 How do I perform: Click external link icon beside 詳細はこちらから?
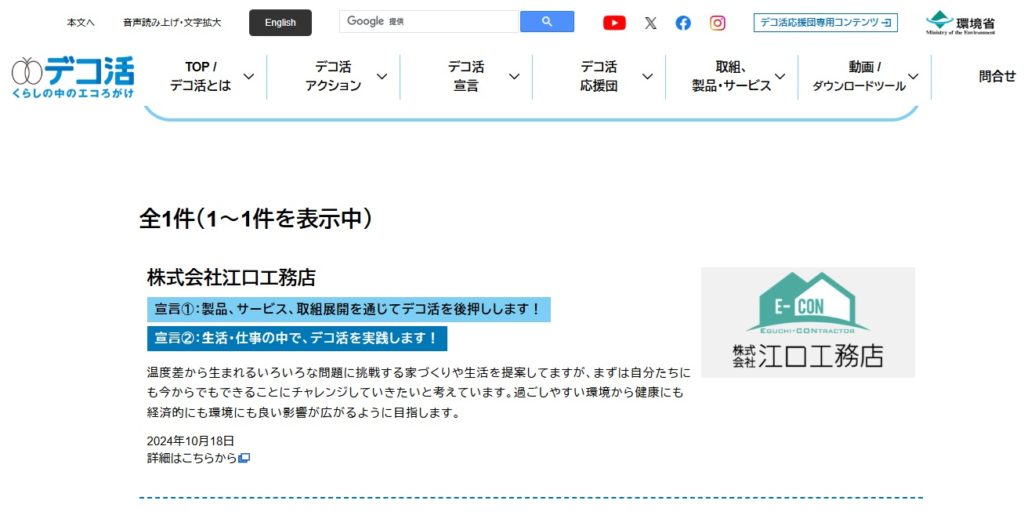[x=244, y=458]
